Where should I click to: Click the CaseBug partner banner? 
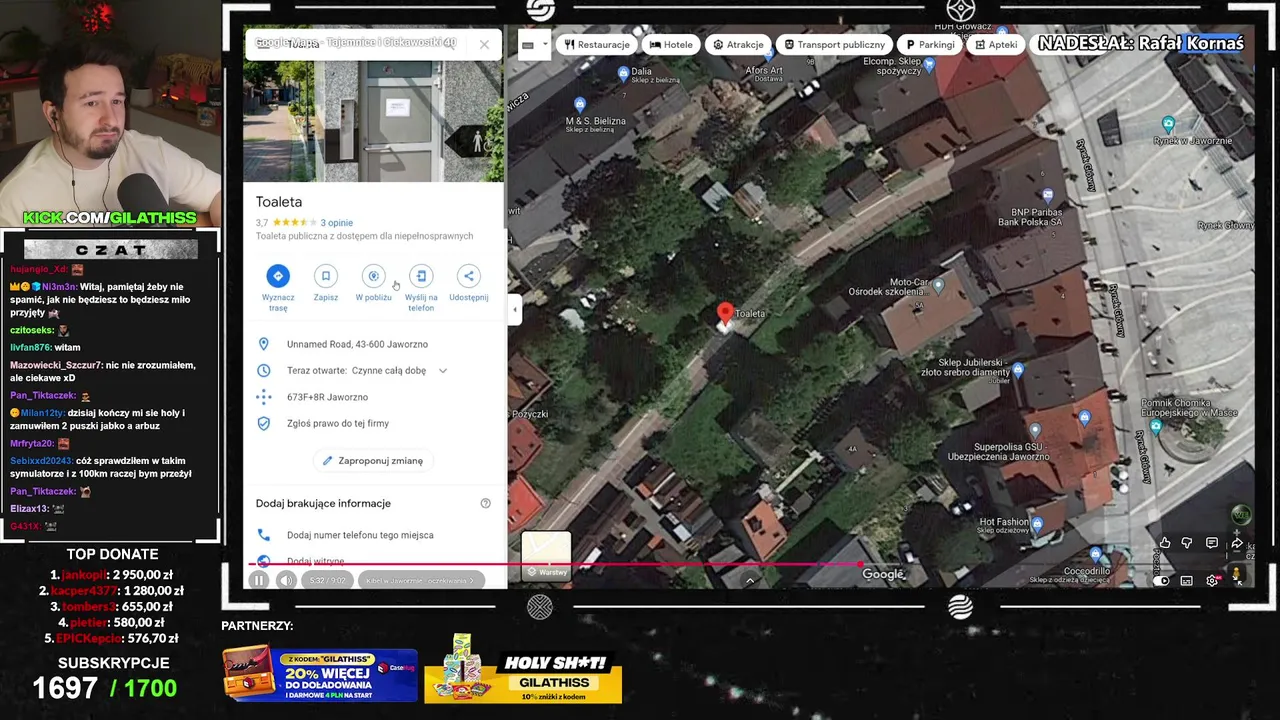(x=320, y=673)
